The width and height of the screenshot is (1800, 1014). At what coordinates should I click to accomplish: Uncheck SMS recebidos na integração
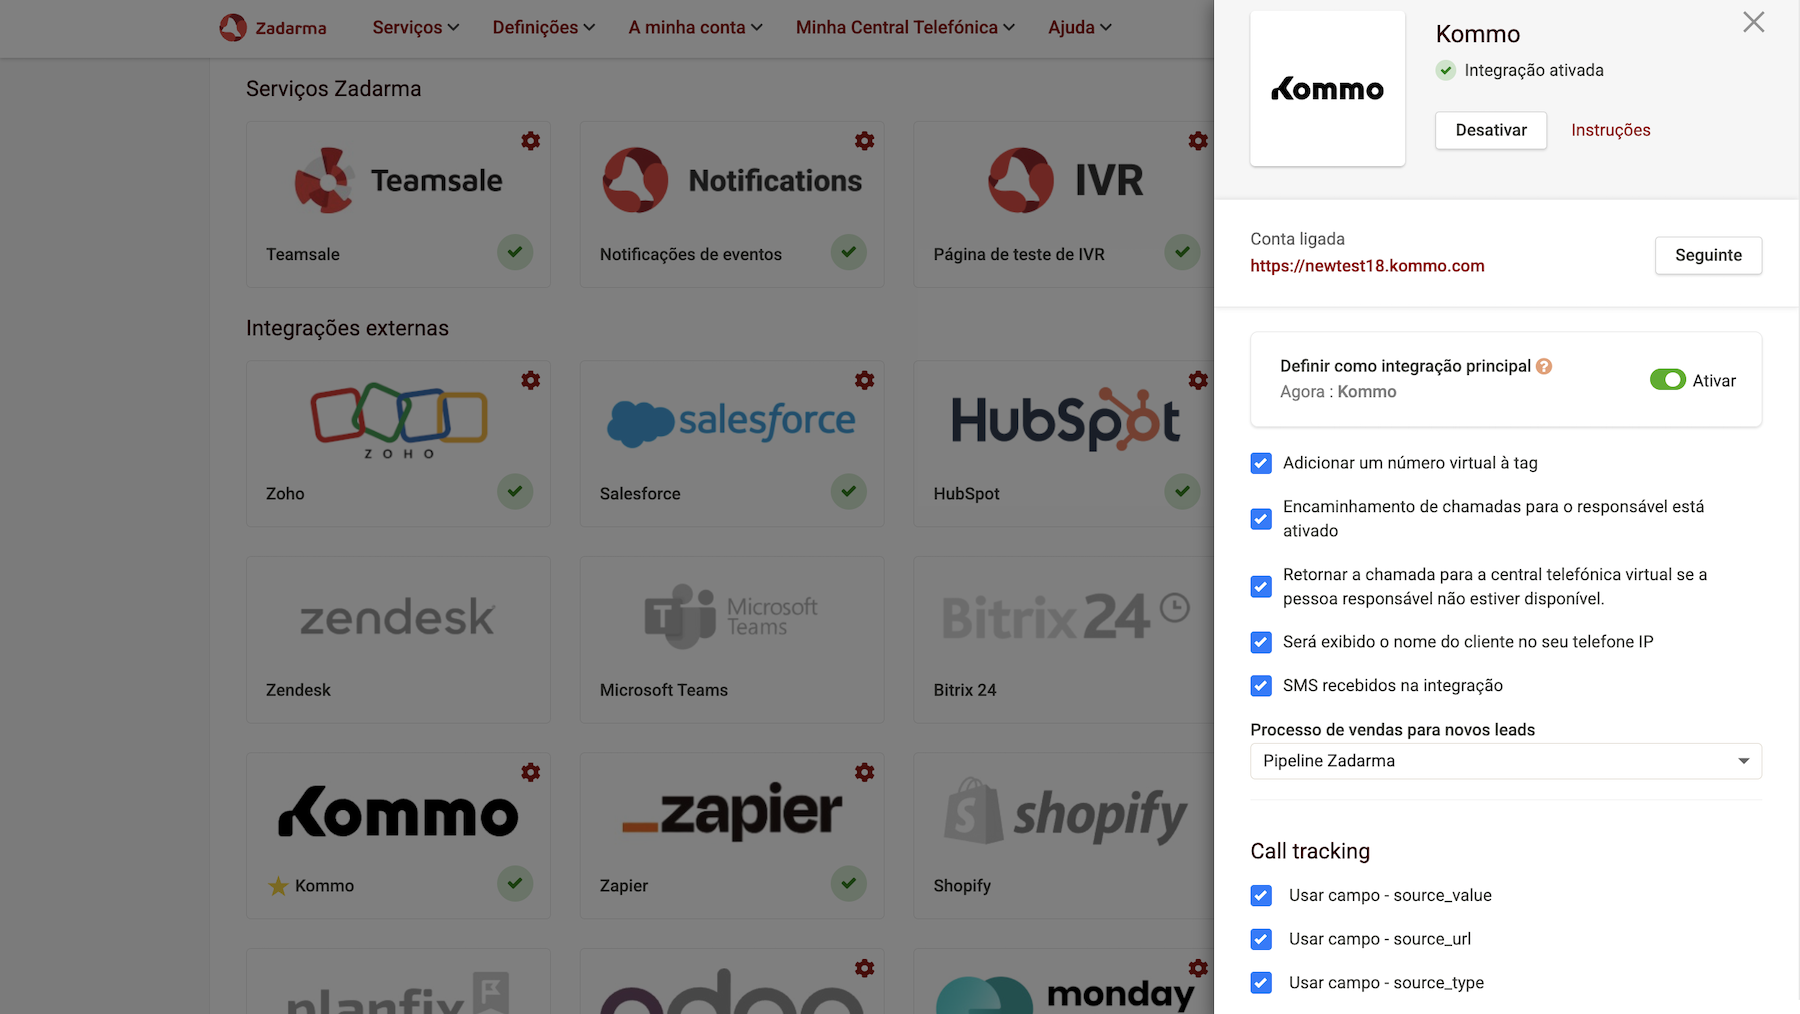(x=1261, y=686)
